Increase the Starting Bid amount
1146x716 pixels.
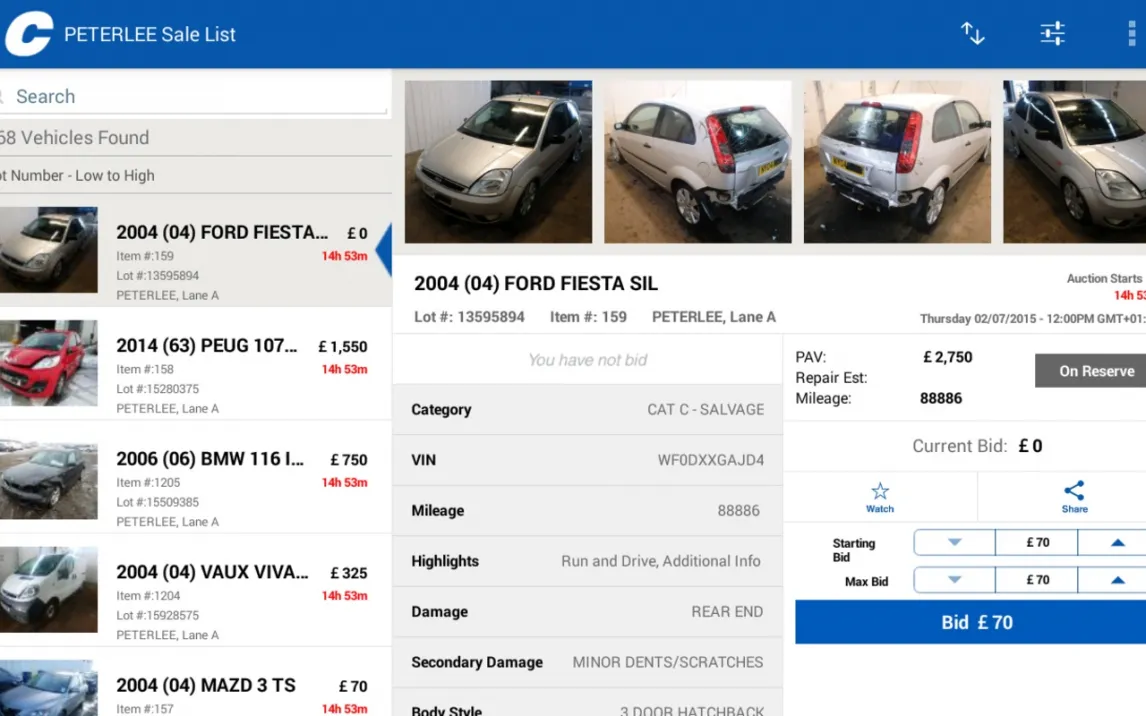[1117, 542]
